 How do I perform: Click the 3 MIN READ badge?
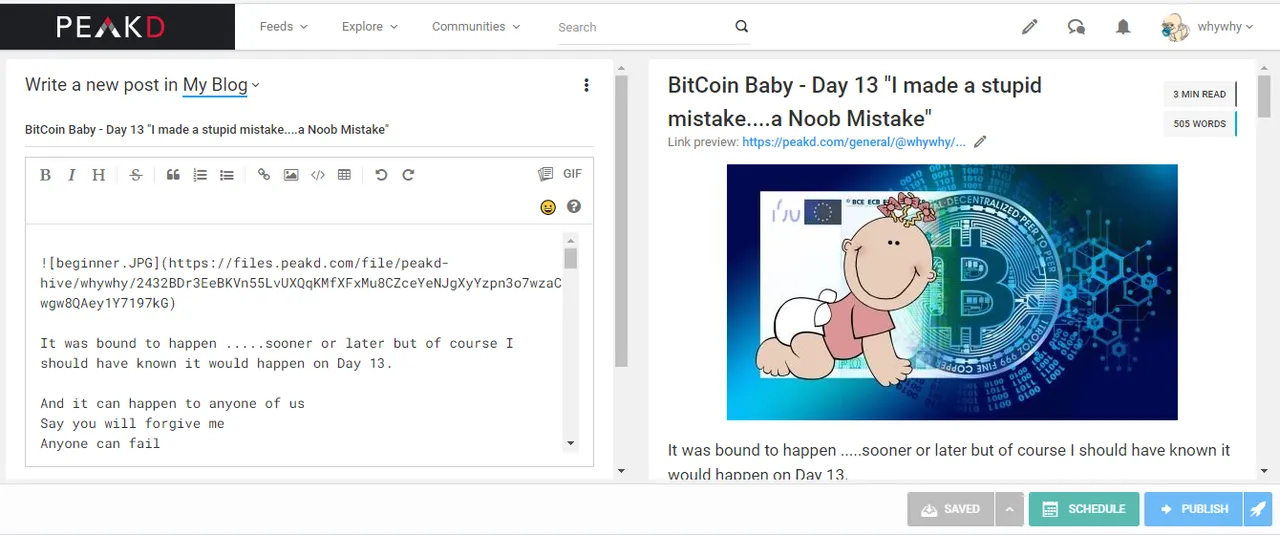click(x=1200, y=94)
